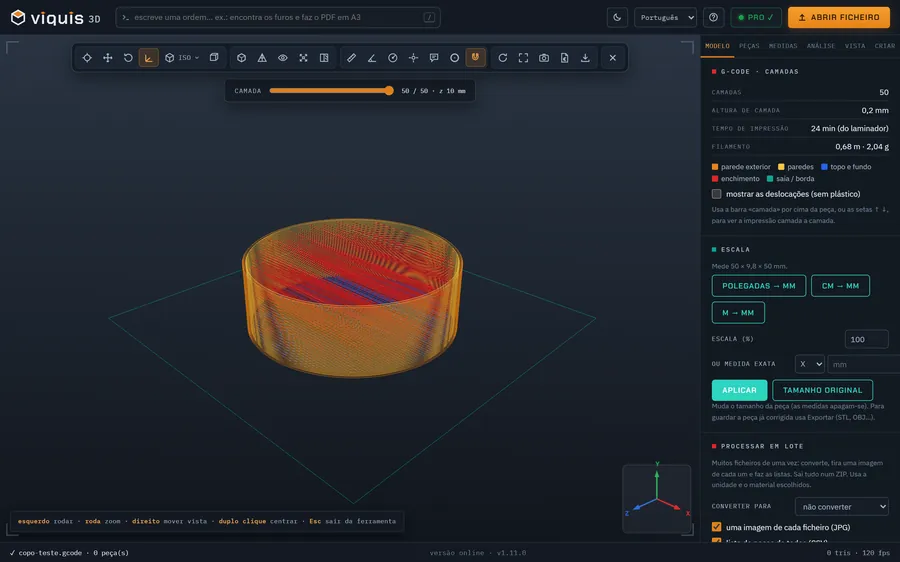Focus the command search input field
Viewport: 900px width, 562px height.
click(278, 17)
